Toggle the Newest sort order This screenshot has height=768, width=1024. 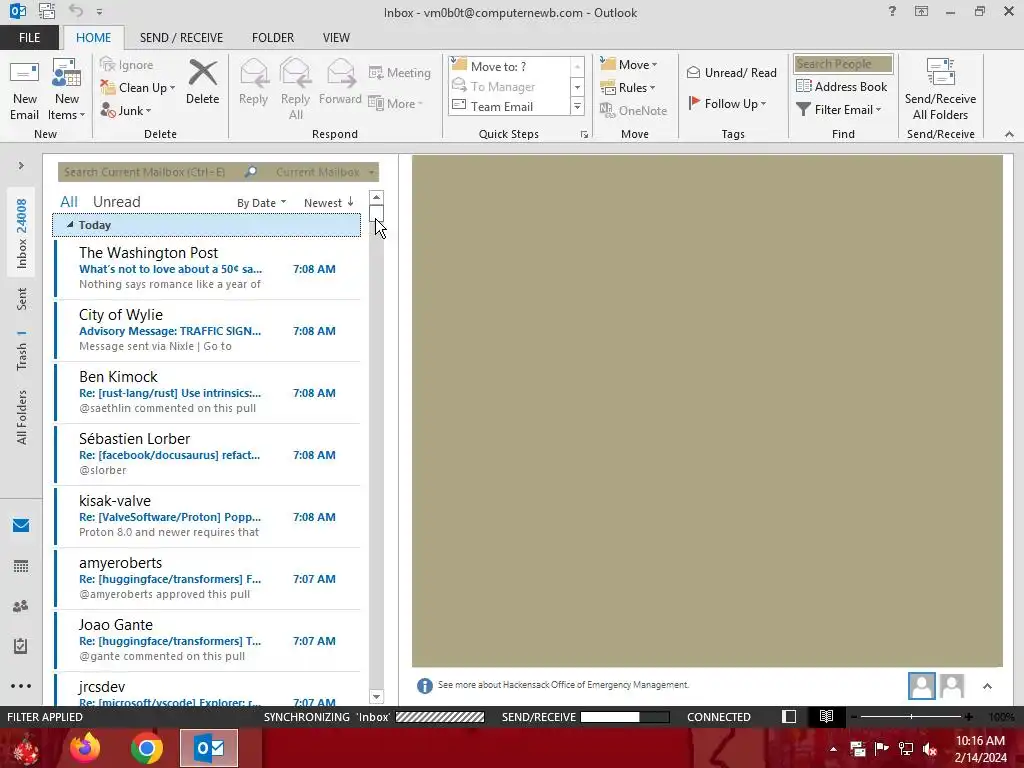pyautogui.click(x=329, y=203)
